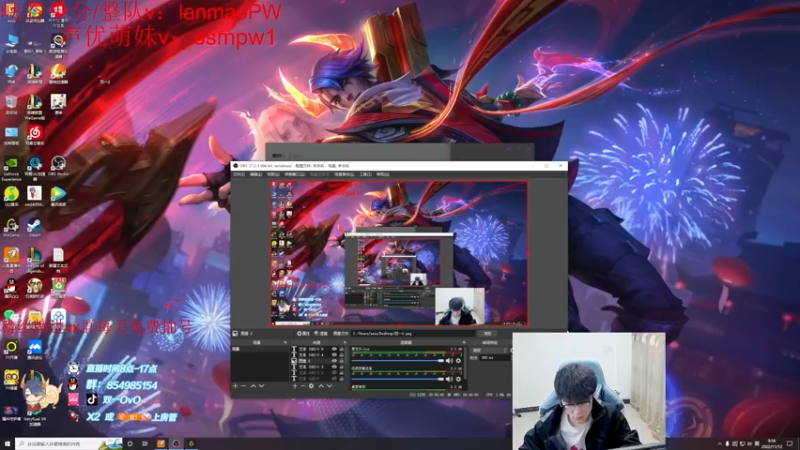
Task: Pop out the Audio Mixer dock panel
Action: point(464,342)
